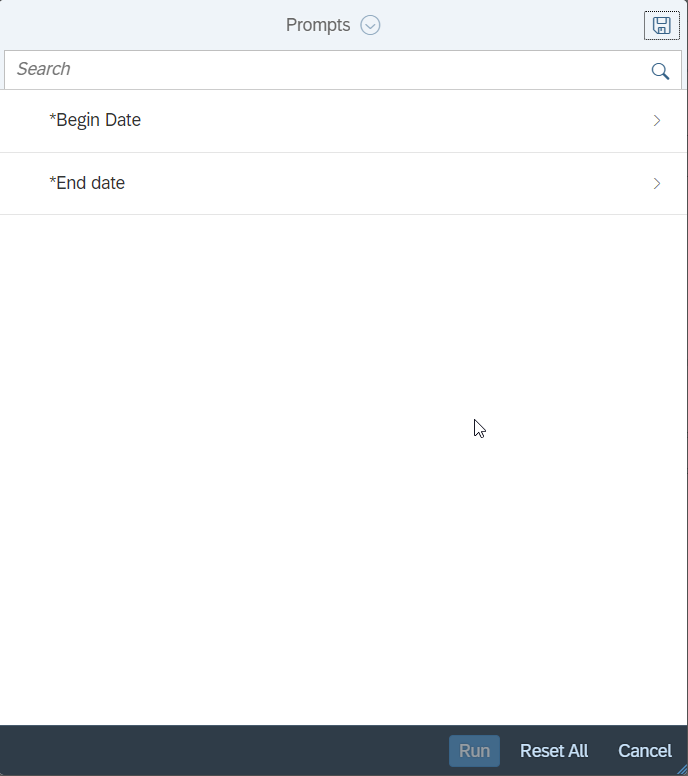Open the End date prompt row
Screen dimensions: 688x776
(x=344, y=183)
